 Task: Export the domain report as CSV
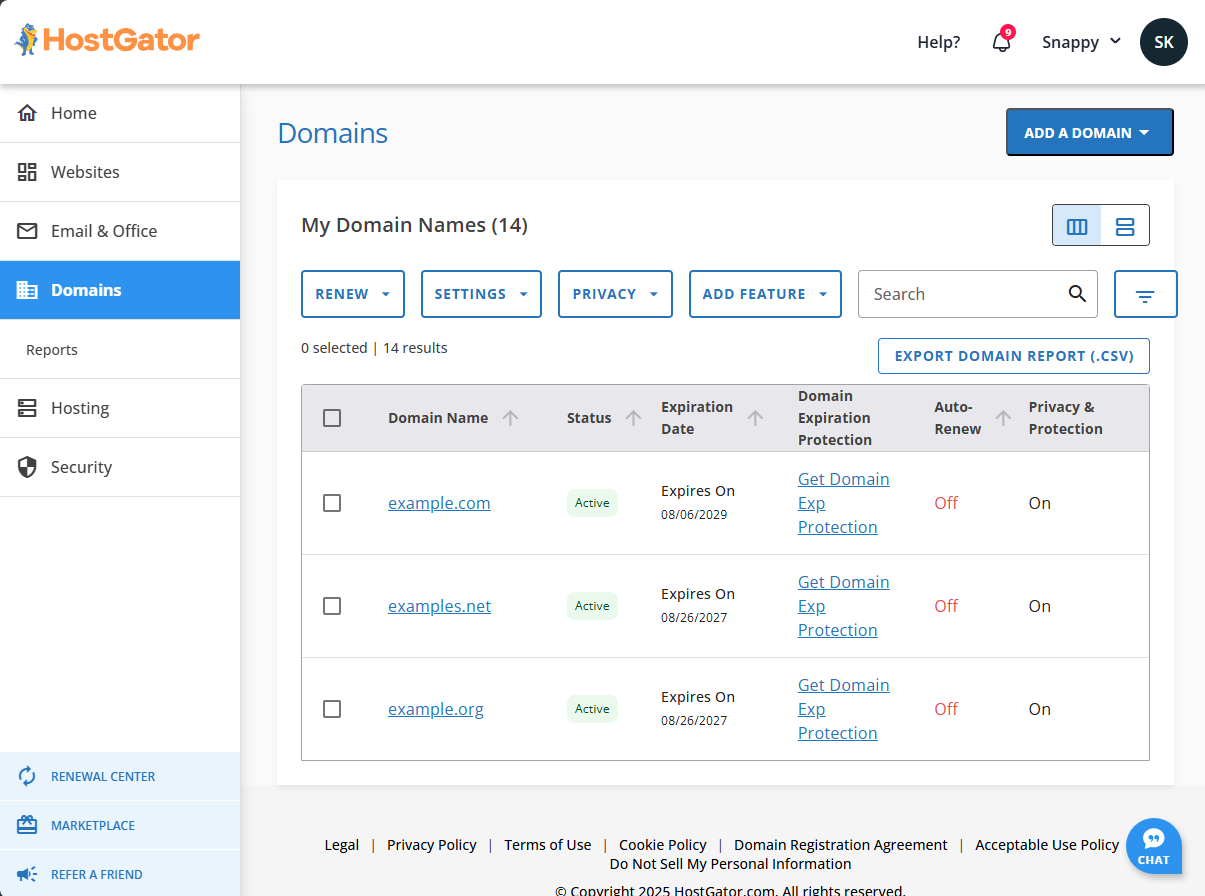[x=1013, y=355]
